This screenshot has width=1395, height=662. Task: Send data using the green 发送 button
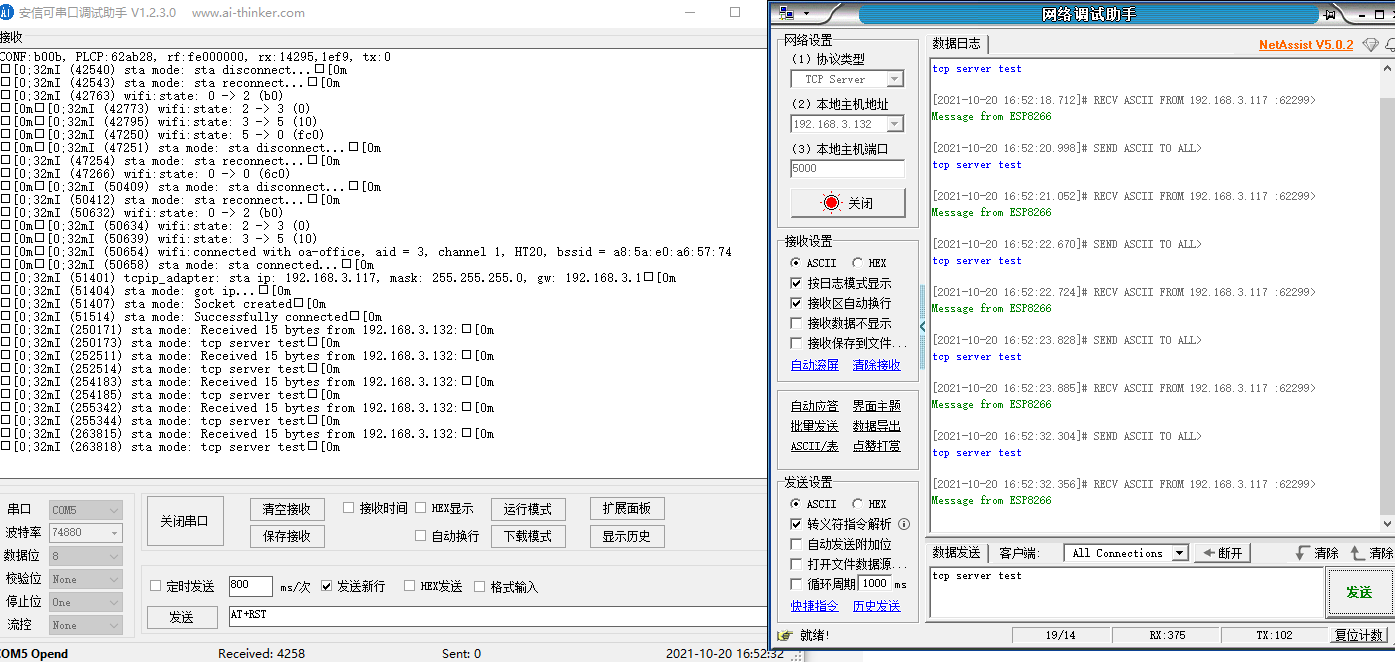pos(1362,591)
